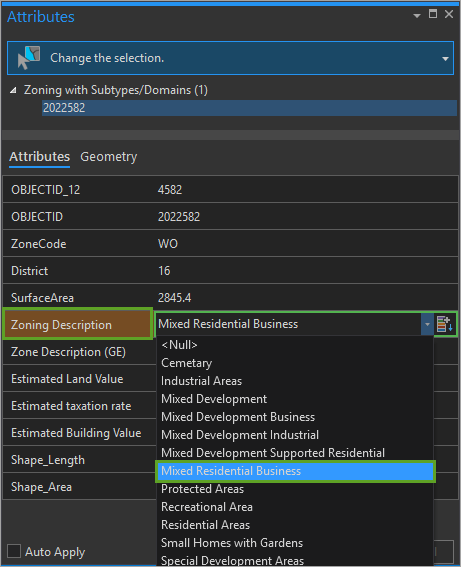Click the OBJECTID value 2022582 cell

(x=179, y=217)
